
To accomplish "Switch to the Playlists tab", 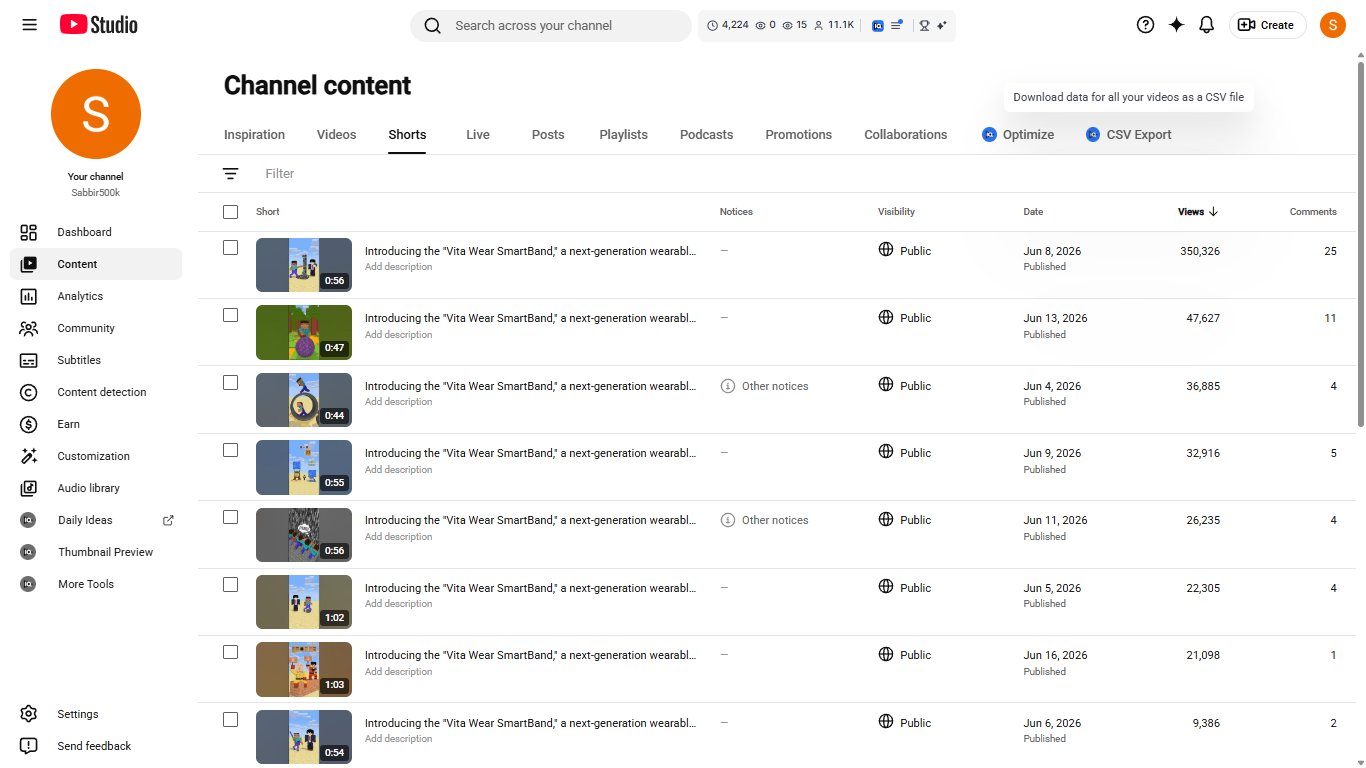I will click(x=623, y=135).
